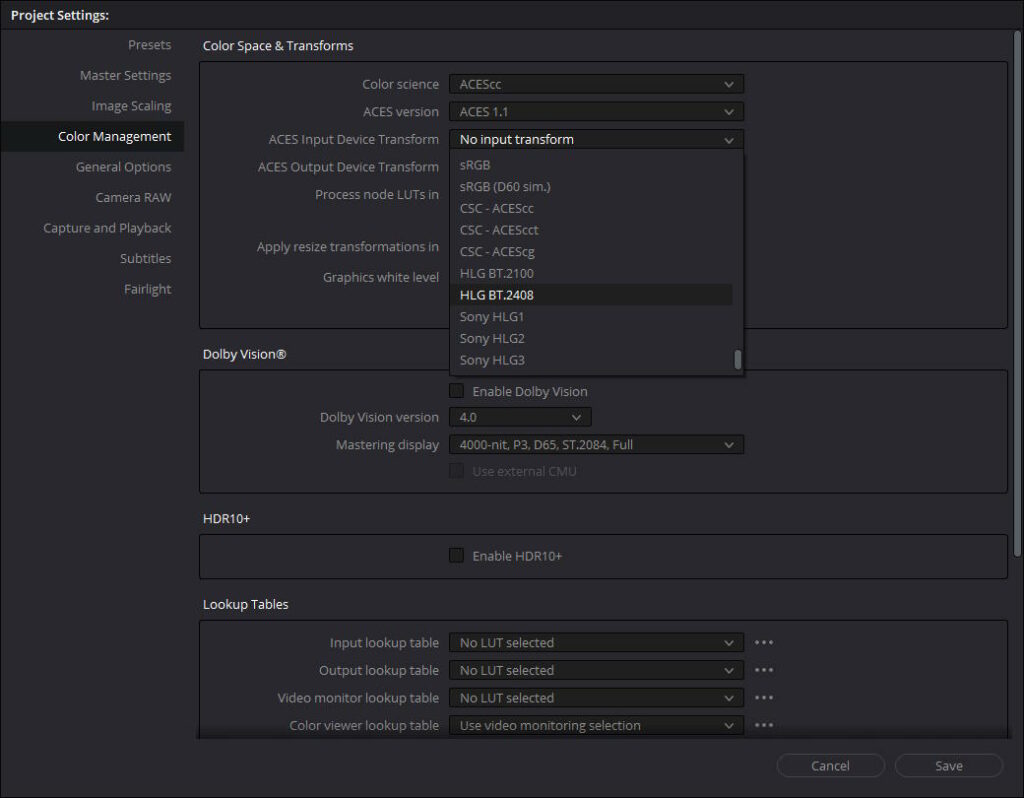
Task: Open the Color science dropdown
Action: point(596,84)
